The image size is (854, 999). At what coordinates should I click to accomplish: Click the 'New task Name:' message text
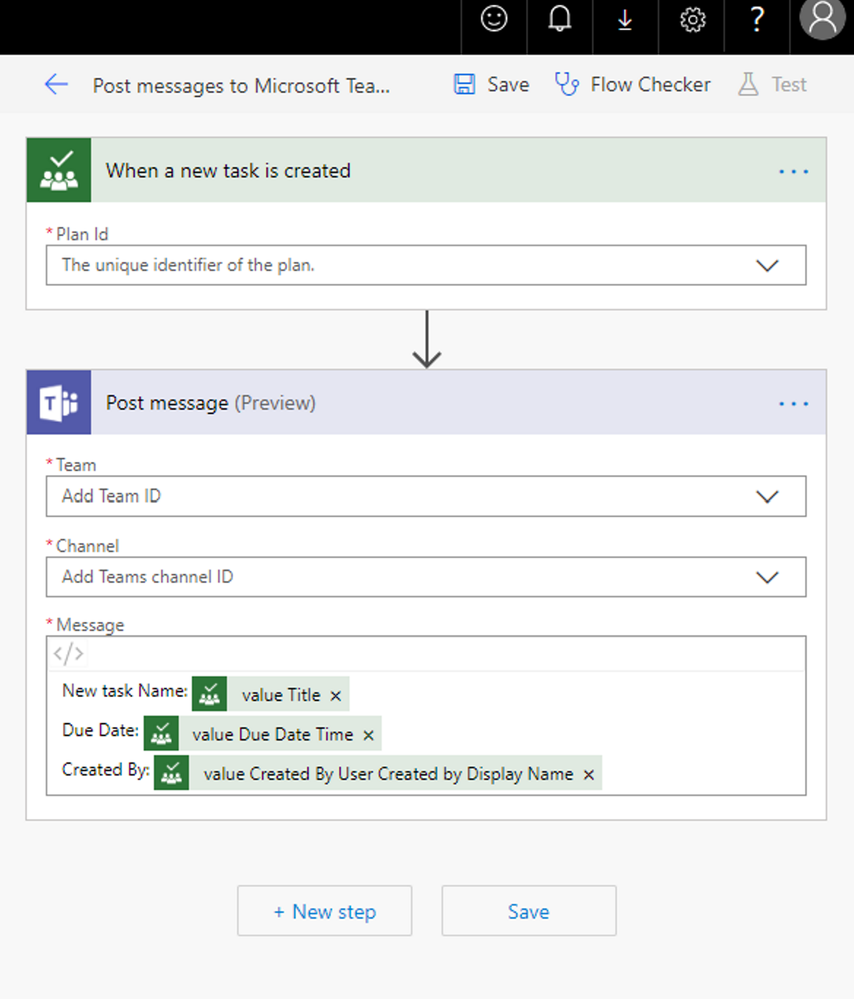click(125, 691)
